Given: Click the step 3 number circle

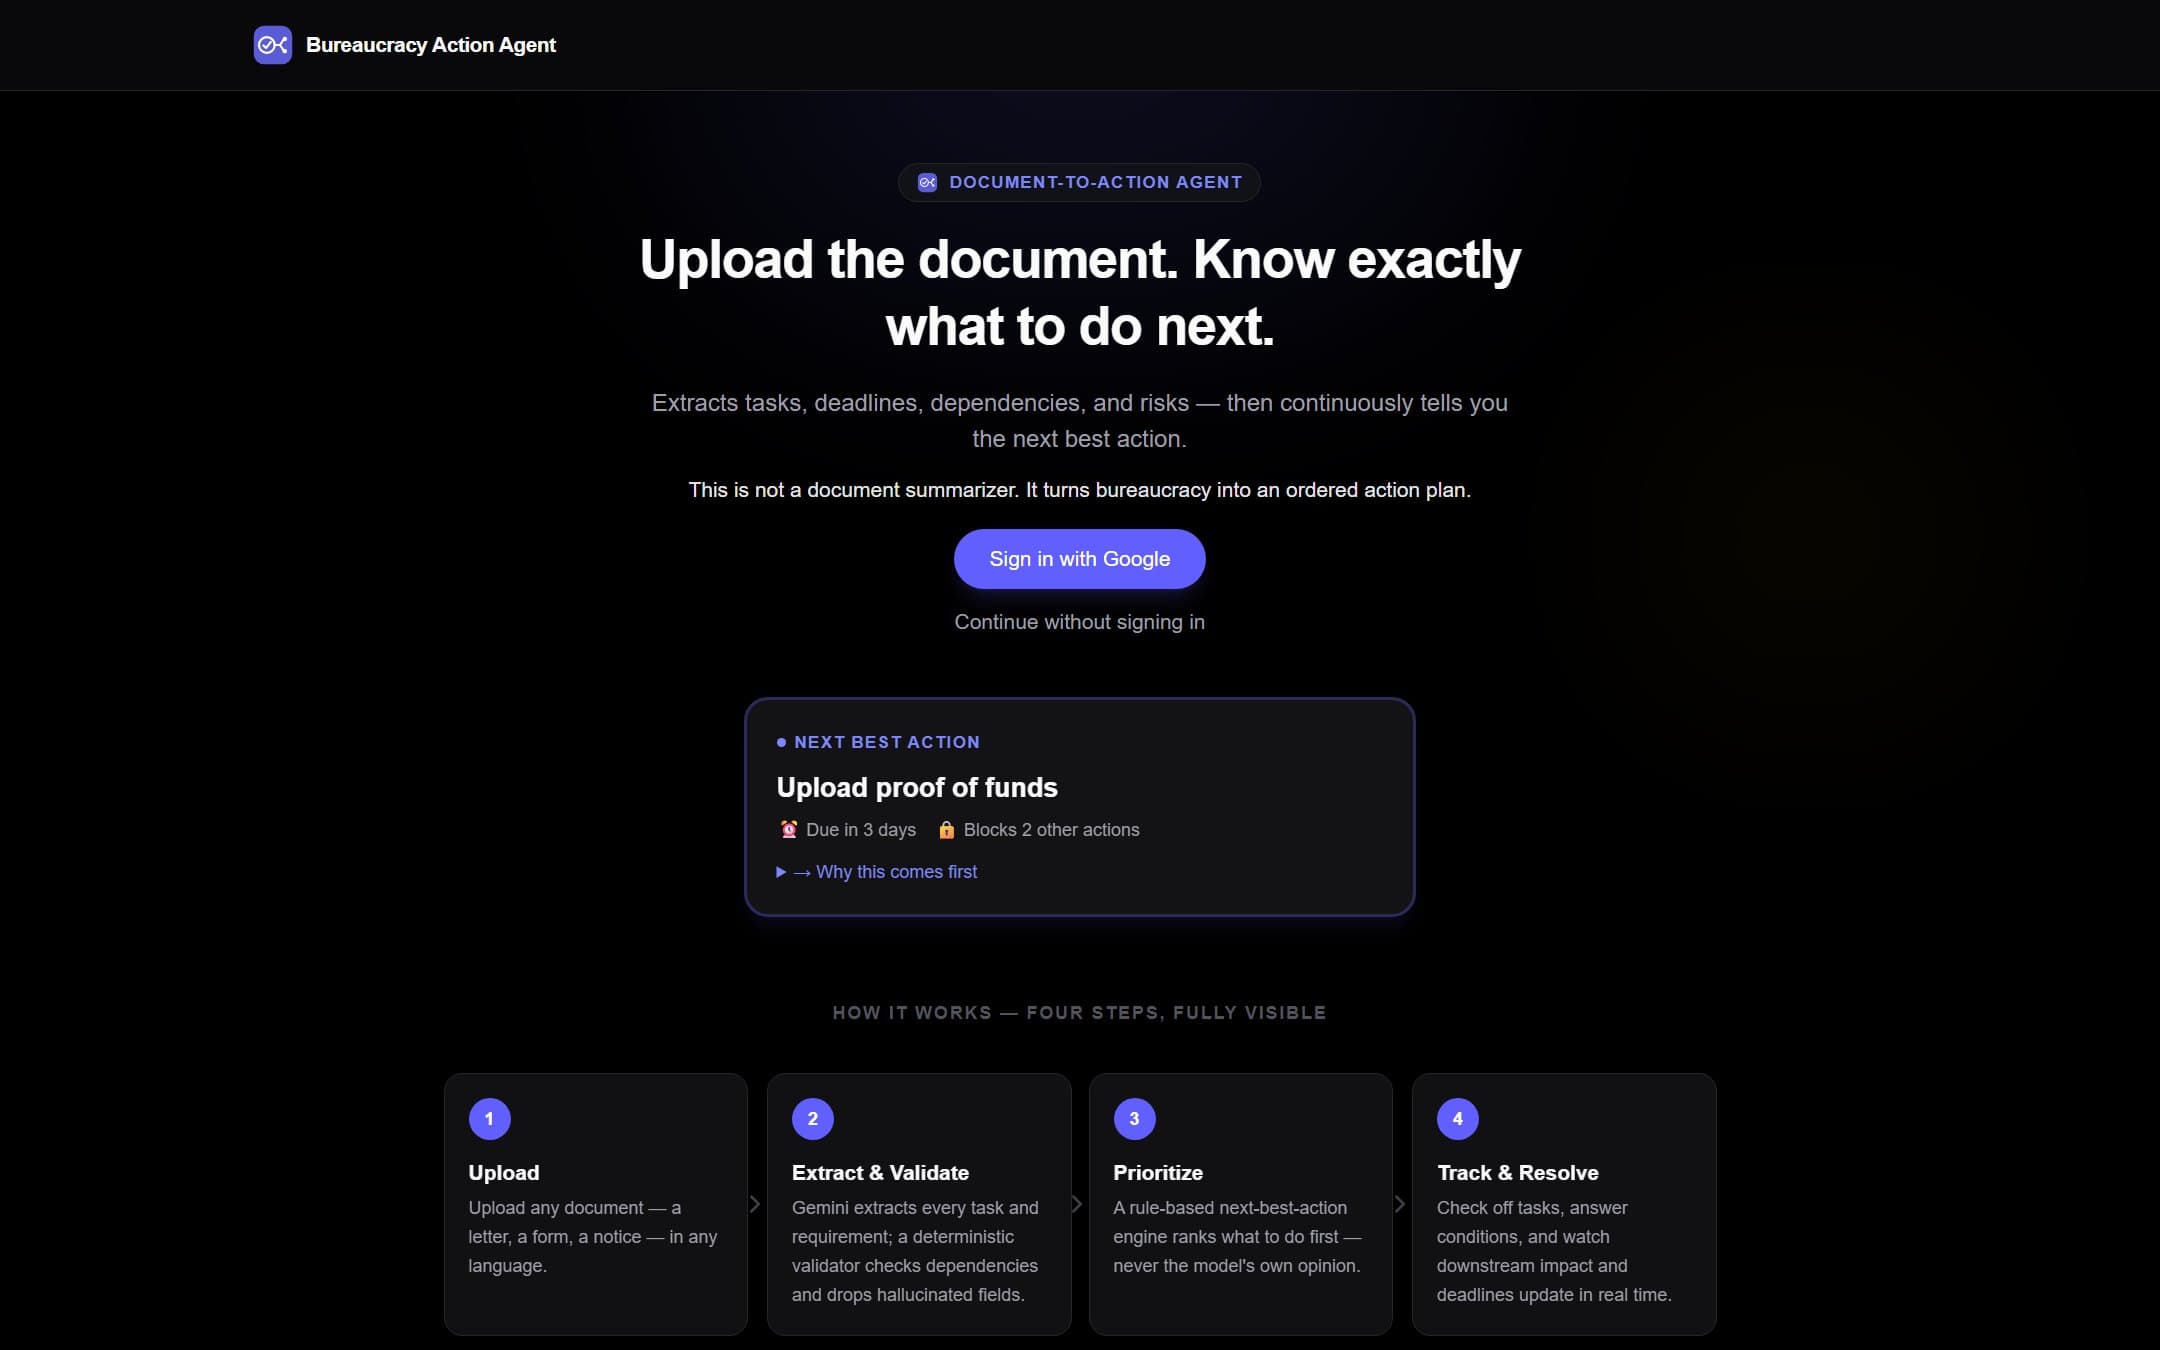Looking at the screenshot, I should pyautogui.click(x=1134, y=1119).
